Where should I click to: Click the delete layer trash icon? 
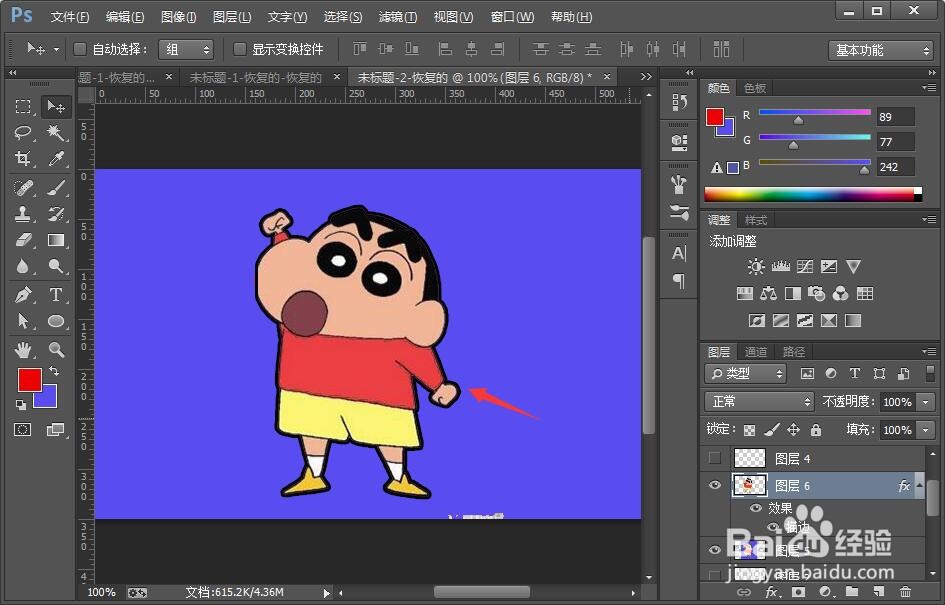coord(905,592)
